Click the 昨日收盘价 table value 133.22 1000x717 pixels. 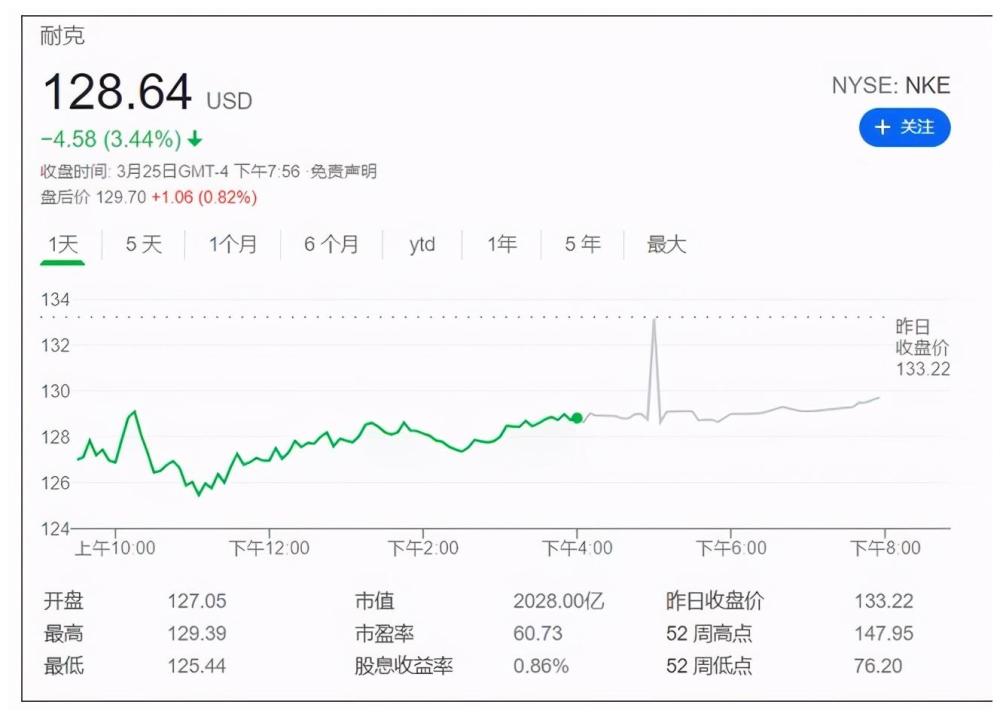coord(884,601)
